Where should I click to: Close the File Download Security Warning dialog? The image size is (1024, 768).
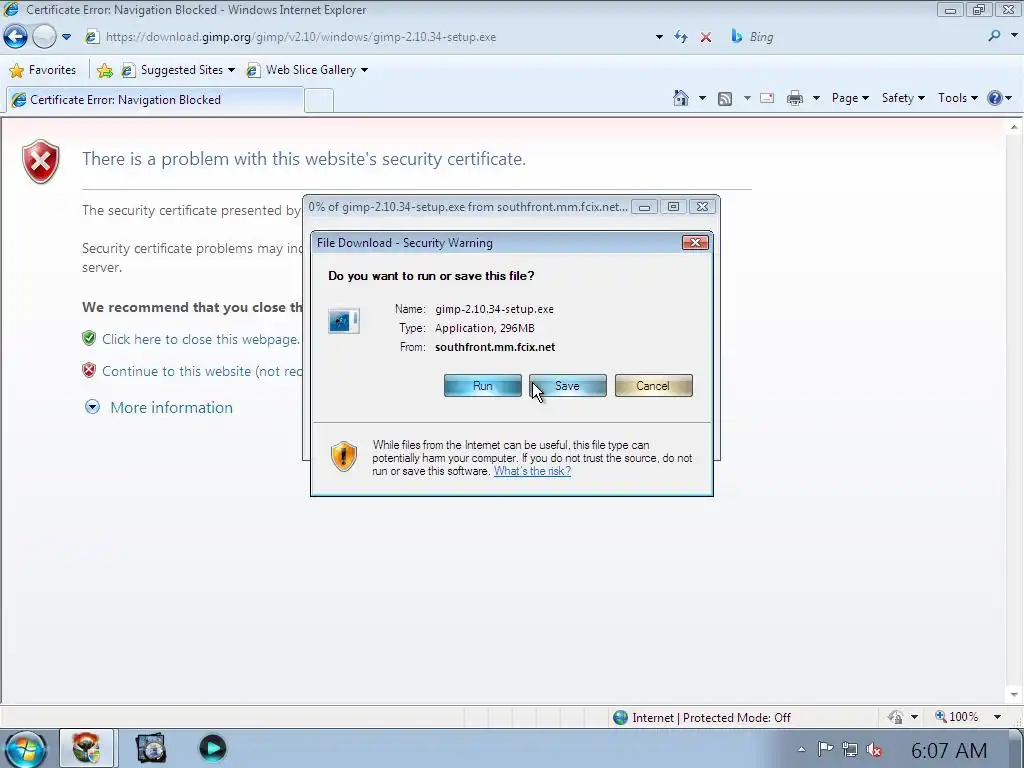[x=695, y=243]
